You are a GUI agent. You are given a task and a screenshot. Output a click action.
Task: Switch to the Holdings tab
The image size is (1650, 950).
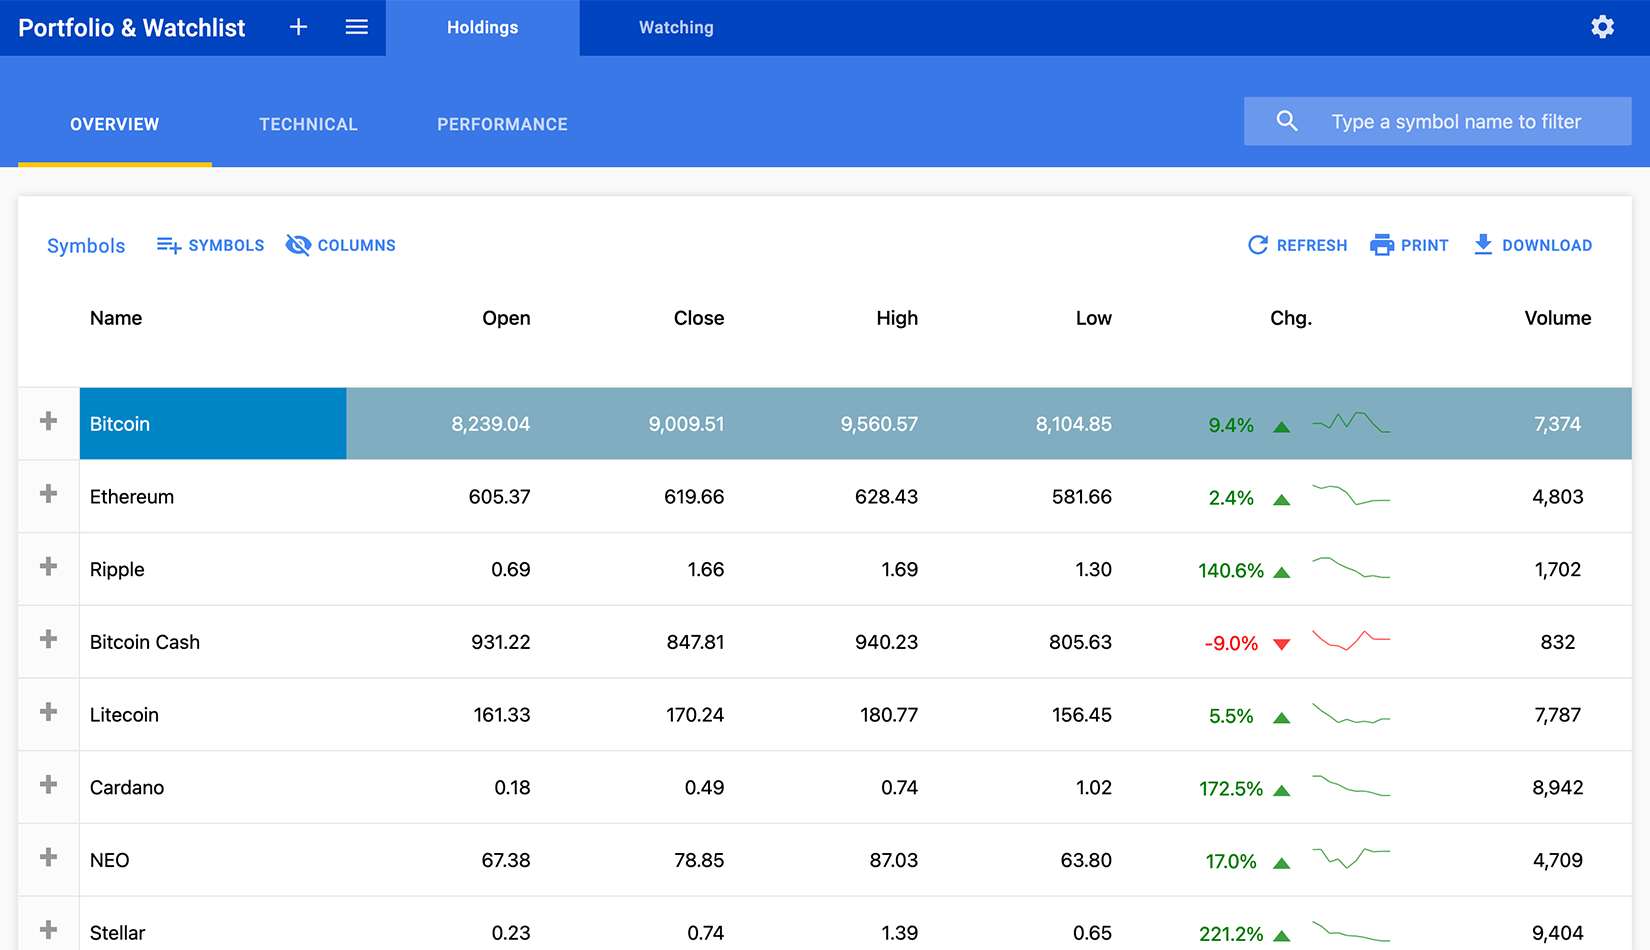[482, 28]
